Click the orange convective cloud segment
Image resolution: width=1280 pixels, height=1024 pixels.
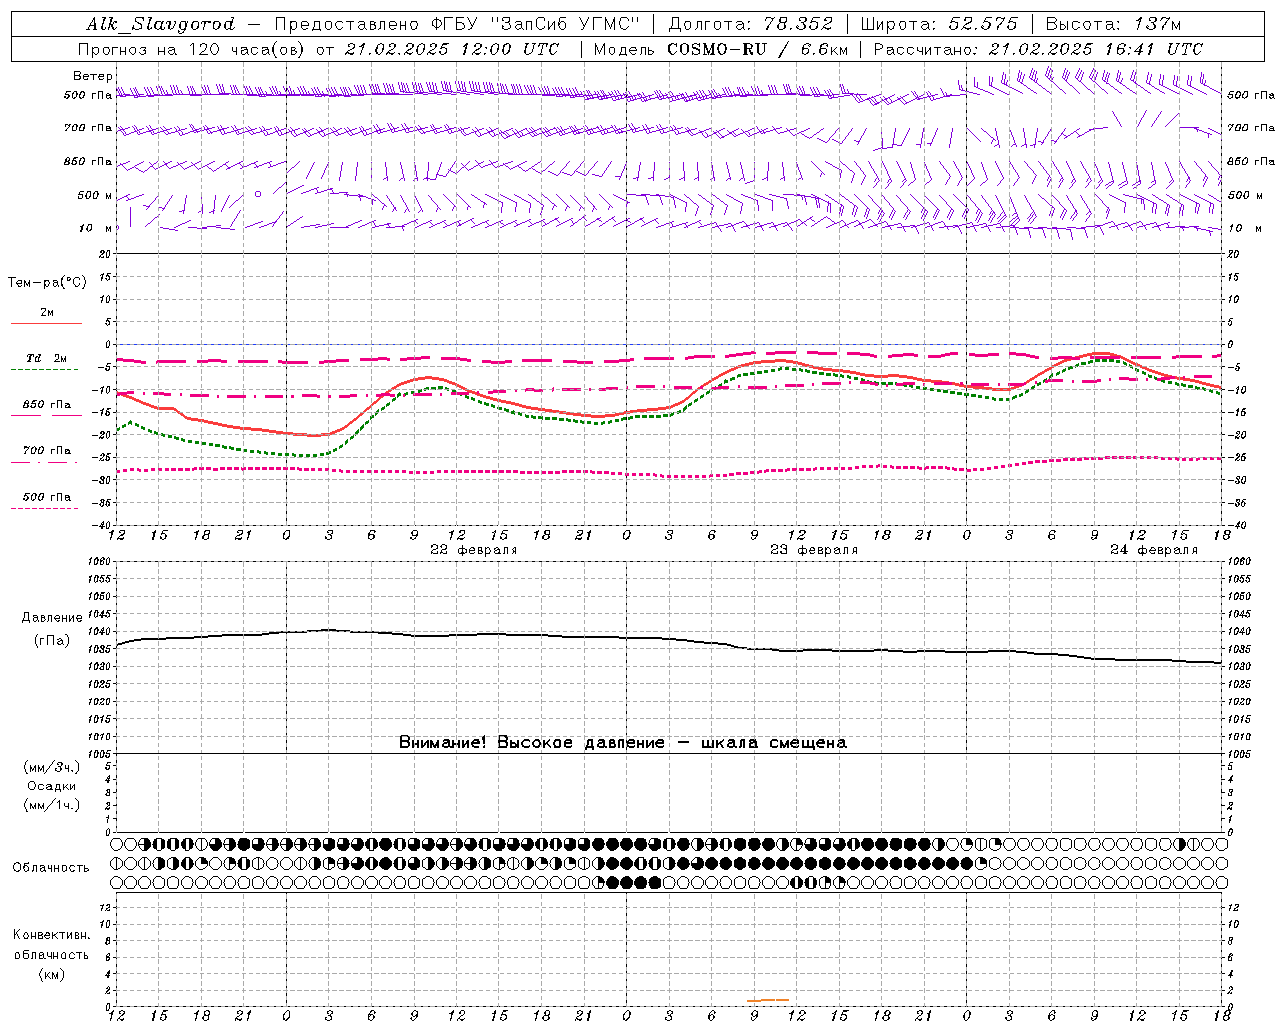coord(768,1000)
